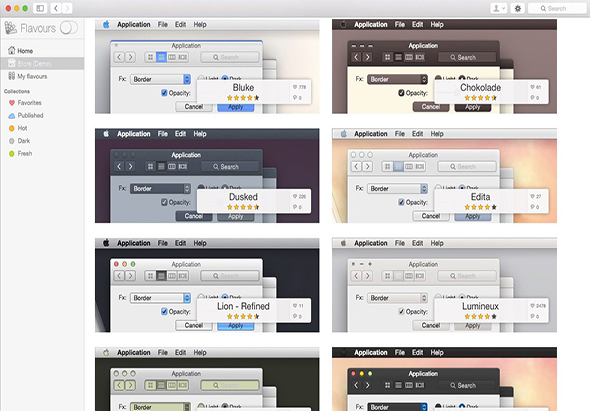
Task: Open the Border dropdown in Lion - Refined preview
Action: click(160, 298)
